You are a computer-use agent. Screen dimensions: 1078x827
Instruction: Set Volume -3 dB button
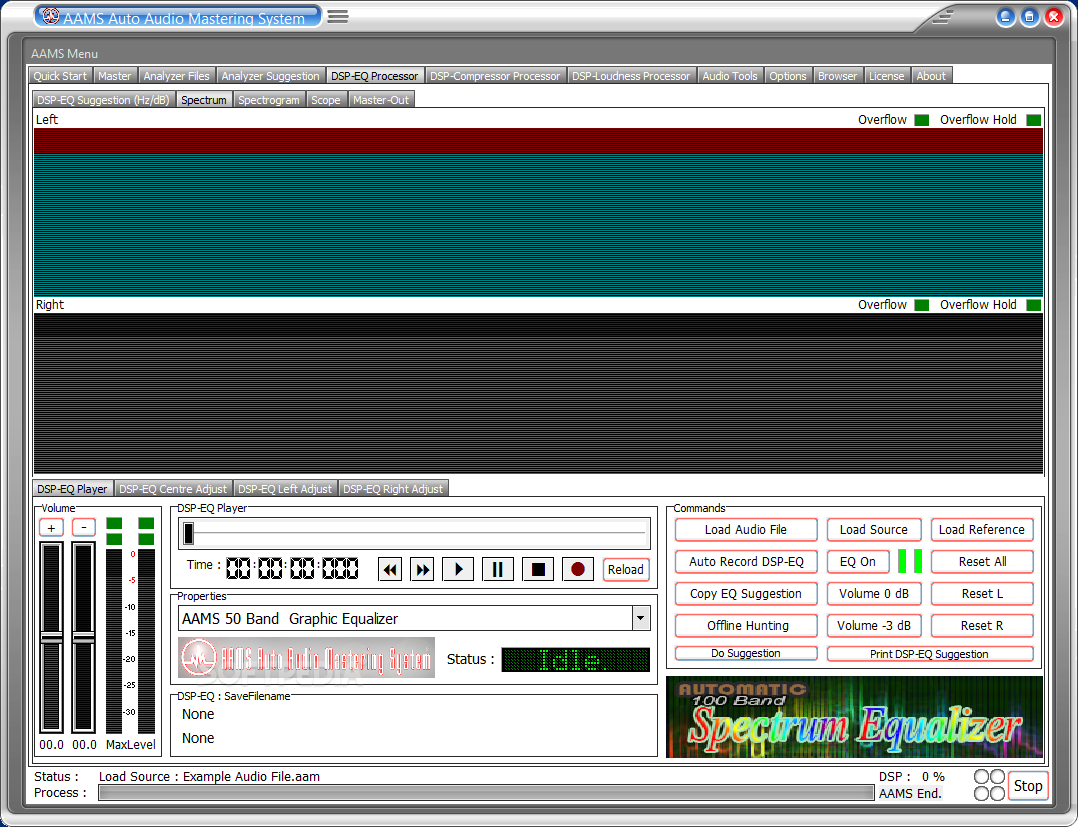click(874, 626)
